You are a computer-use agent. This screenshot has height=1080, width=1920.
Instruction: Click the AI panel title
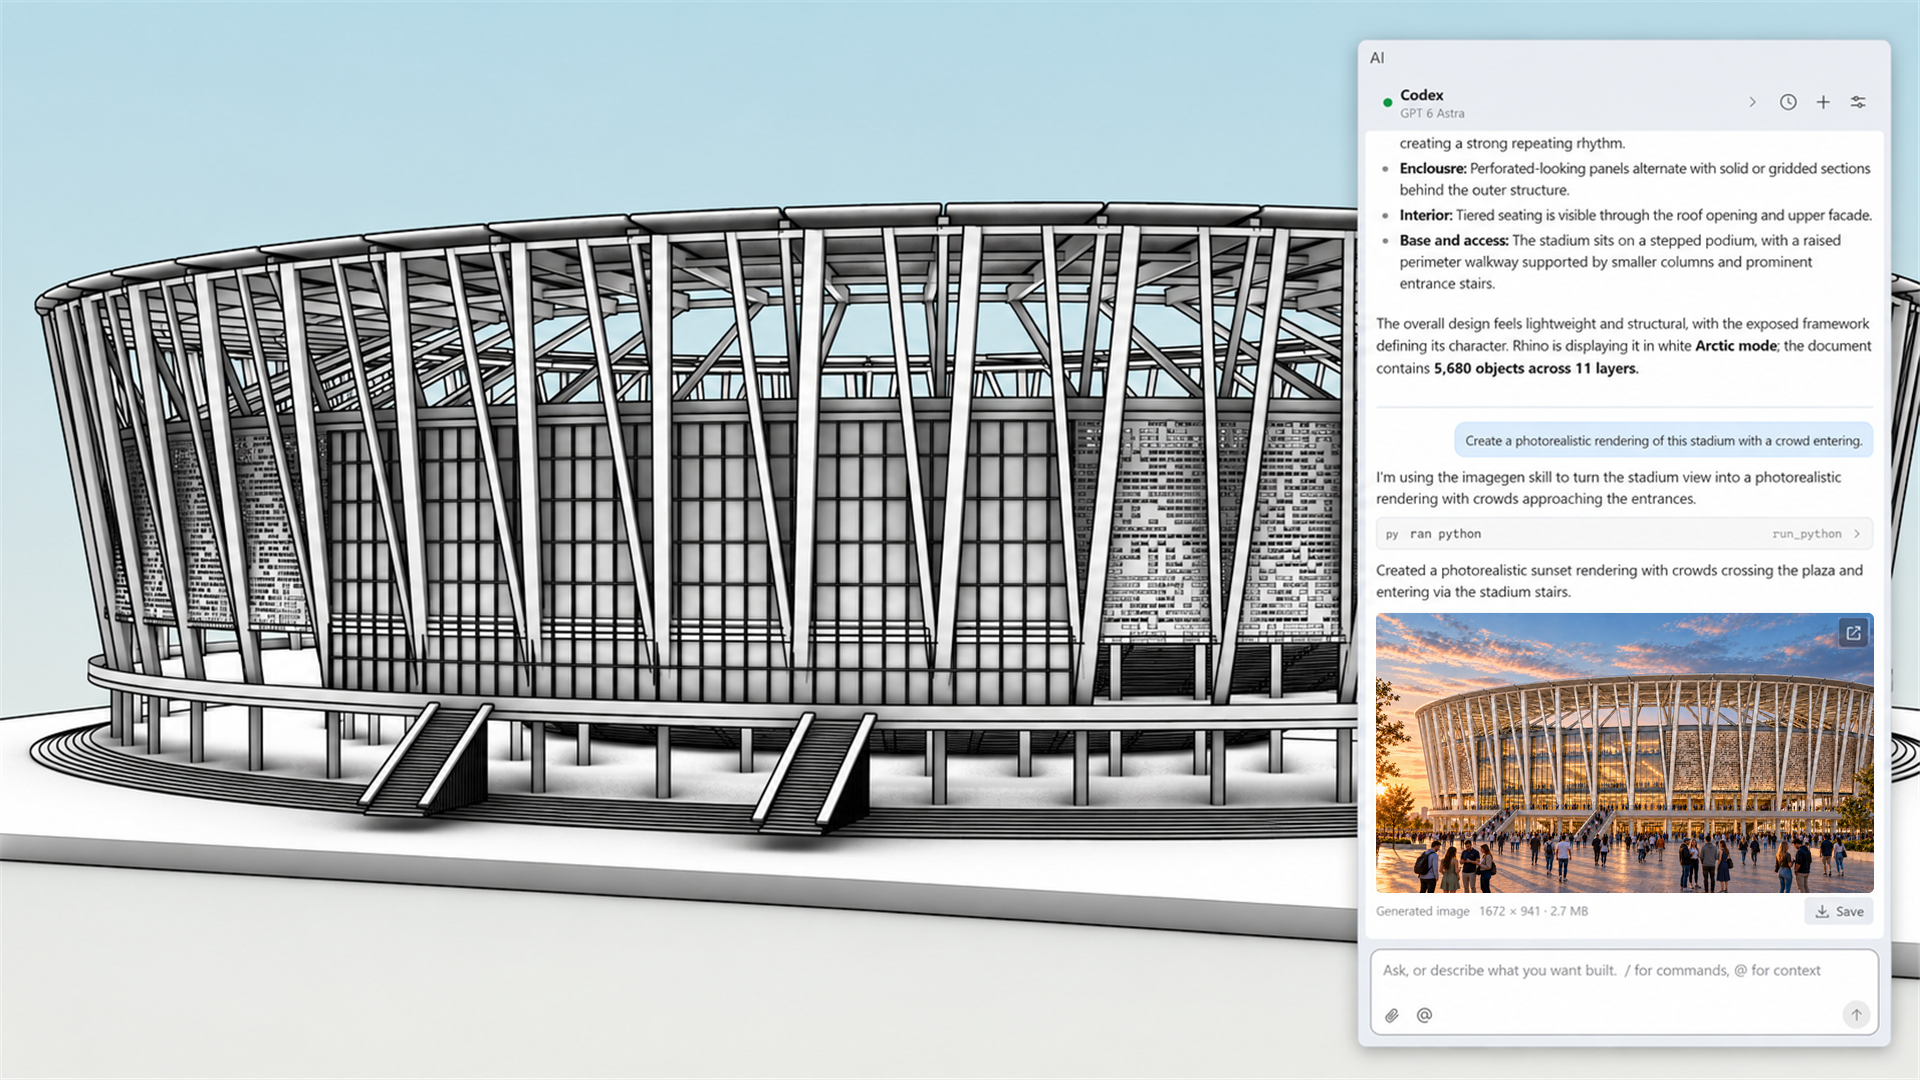(x=1377, y=58)
